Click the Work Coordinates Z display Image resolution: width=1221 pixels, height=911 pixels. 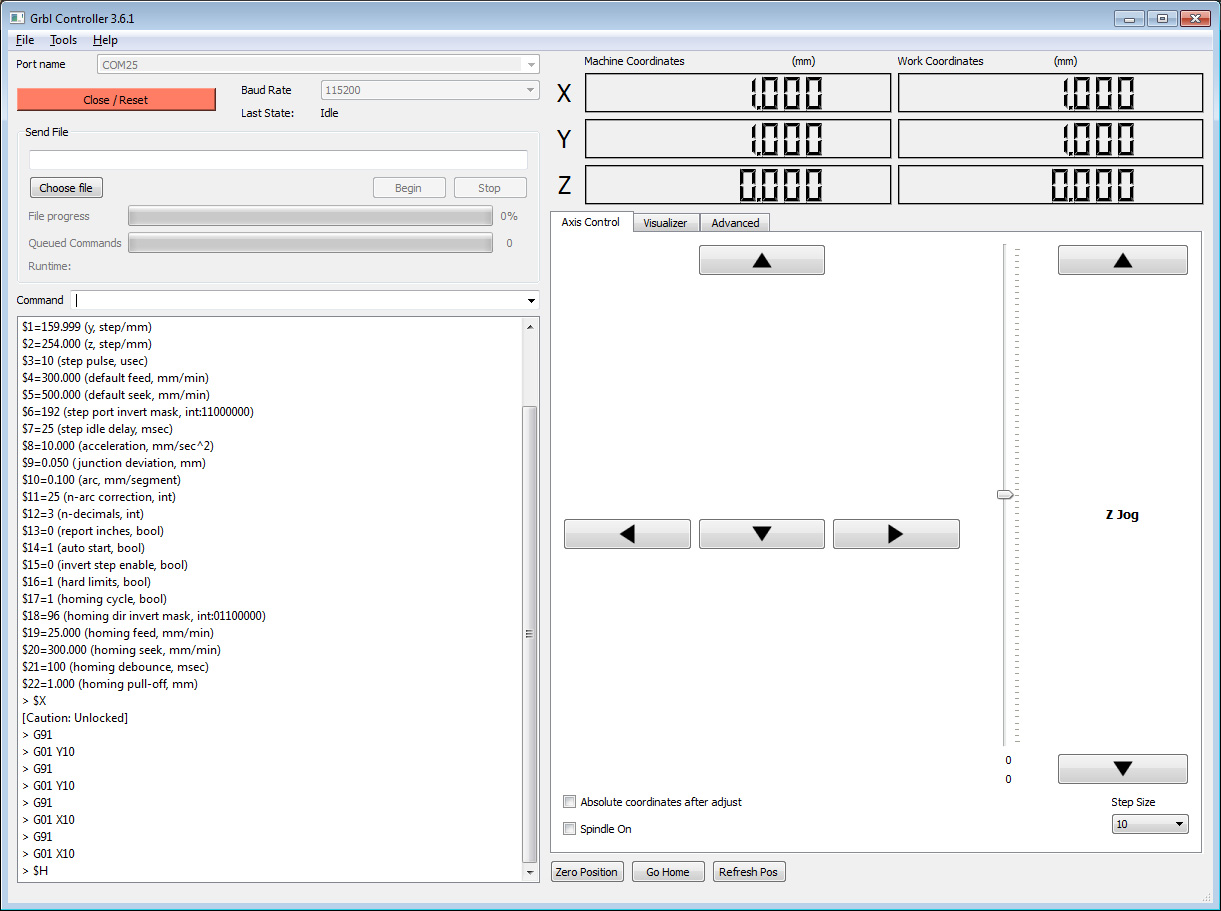[x=1050, y=185]
